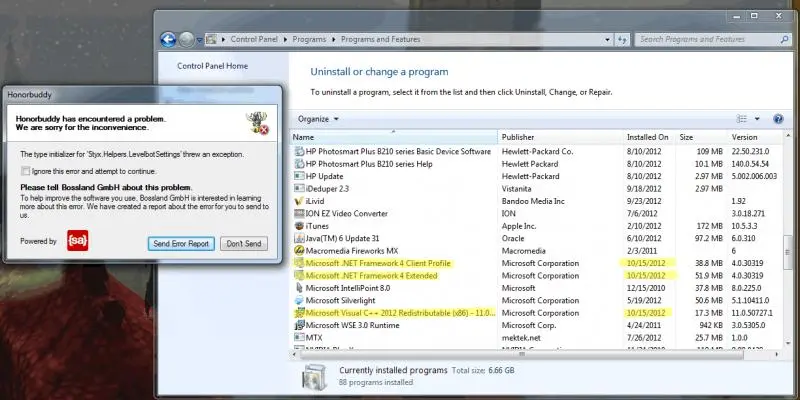Screen dimensions: 800x400
Task: Click the Oracle publisher cell
Action: tap(513, 238)
